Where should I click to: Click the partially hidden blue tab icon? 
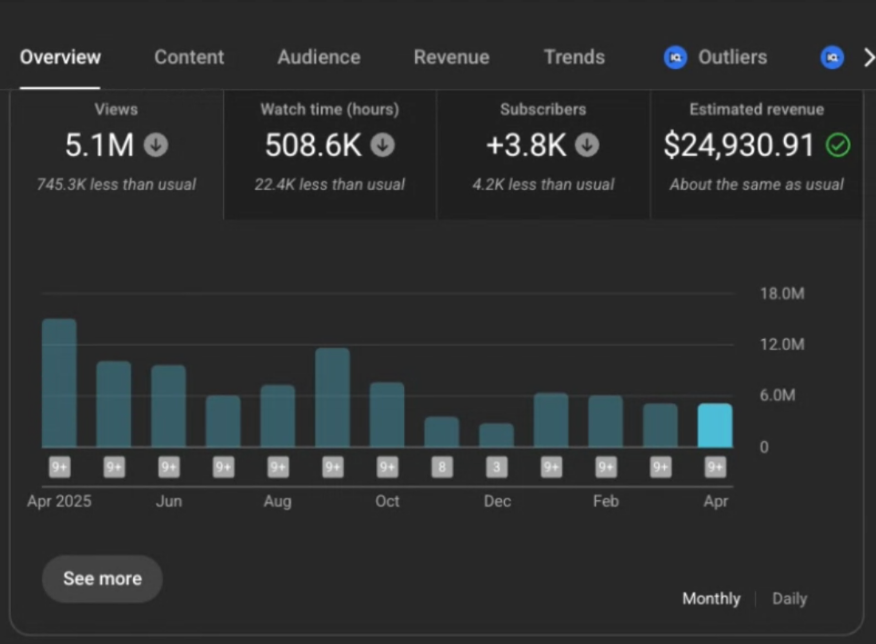tap(832, 58)
